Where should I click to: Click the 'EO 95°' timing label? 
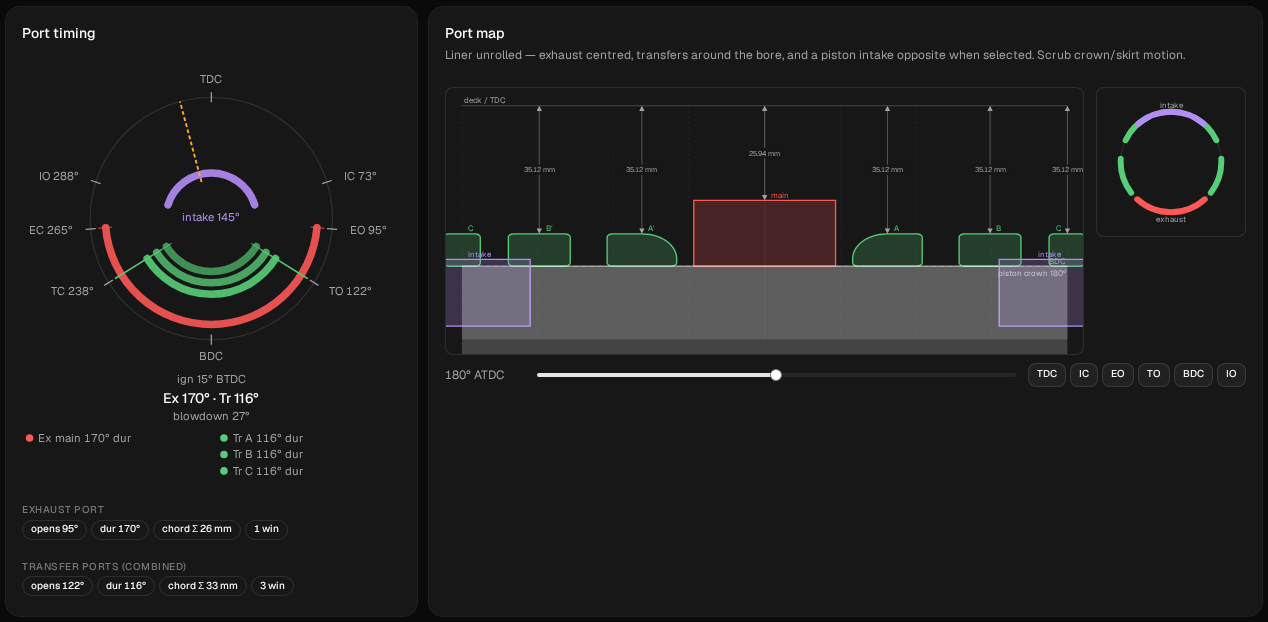click(x=367, y=230)
